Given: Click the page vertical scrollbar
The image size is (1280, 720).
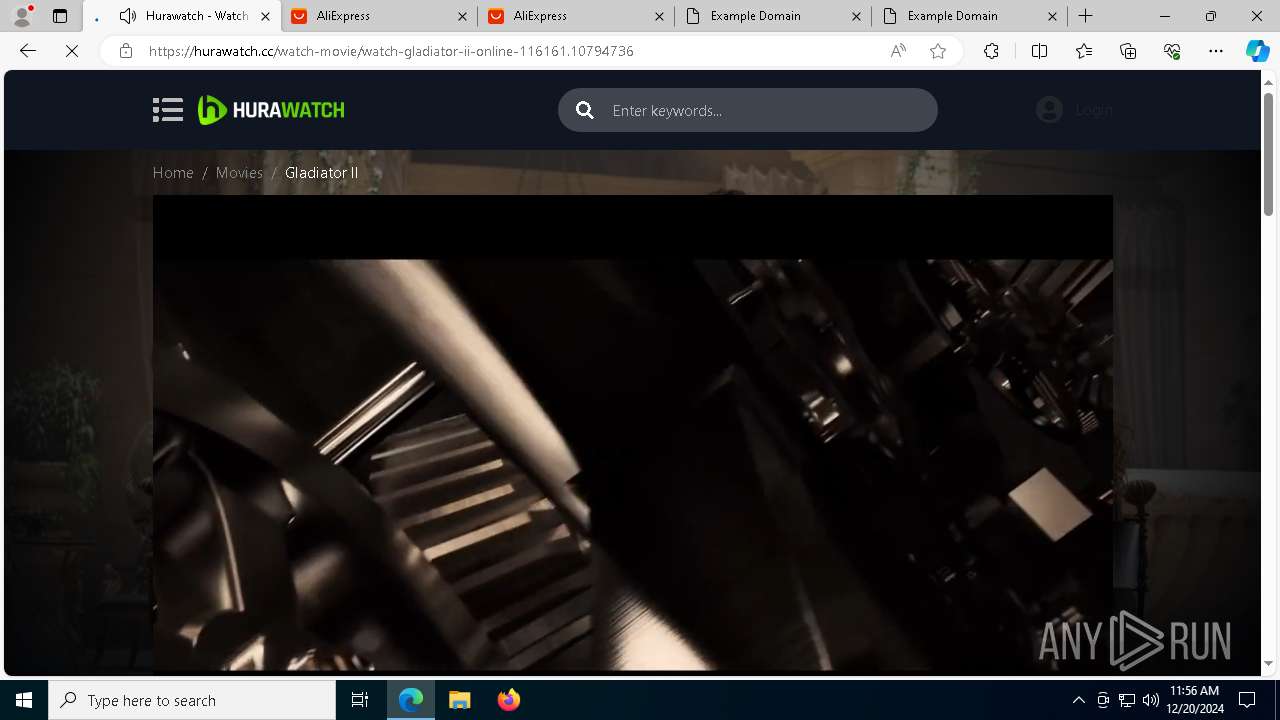Looking at the screenshot, I should pos(1268,155).
